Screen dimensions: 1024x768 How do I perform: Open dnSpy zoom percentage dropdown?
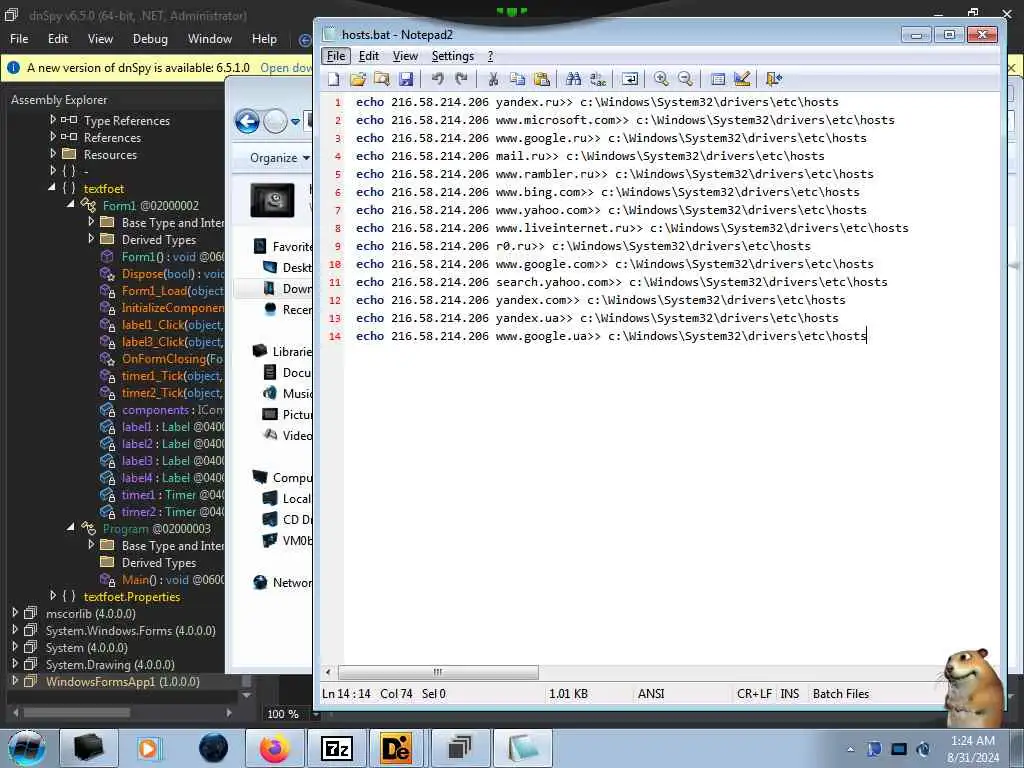(315, 714)
